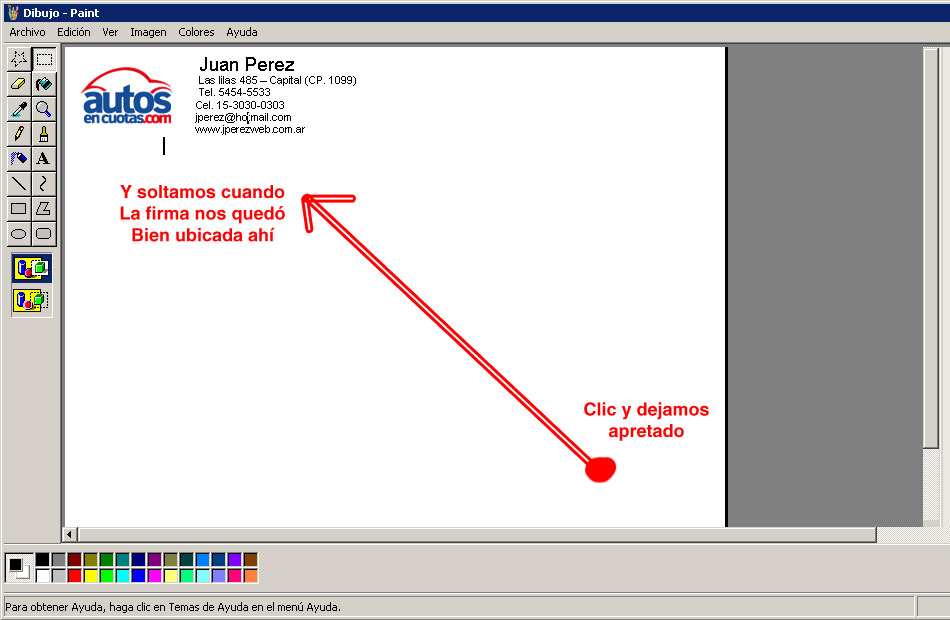Open the Archivo menu

26,31
